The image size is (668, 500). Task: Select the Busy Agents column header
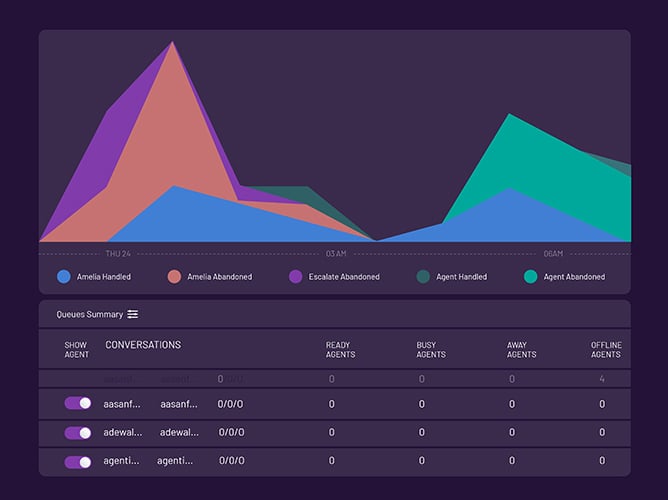click(x=432, y=350)
